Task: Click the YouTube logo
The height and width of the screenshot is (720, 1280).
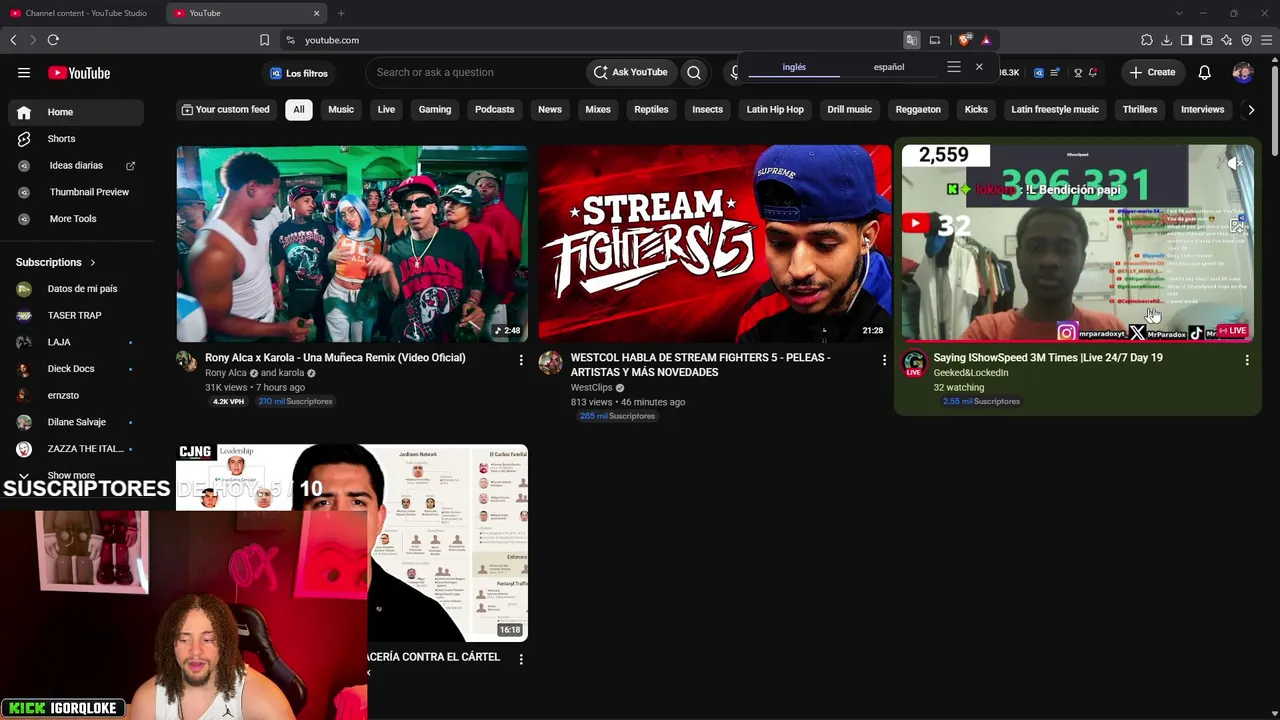Action: [79, 73]
